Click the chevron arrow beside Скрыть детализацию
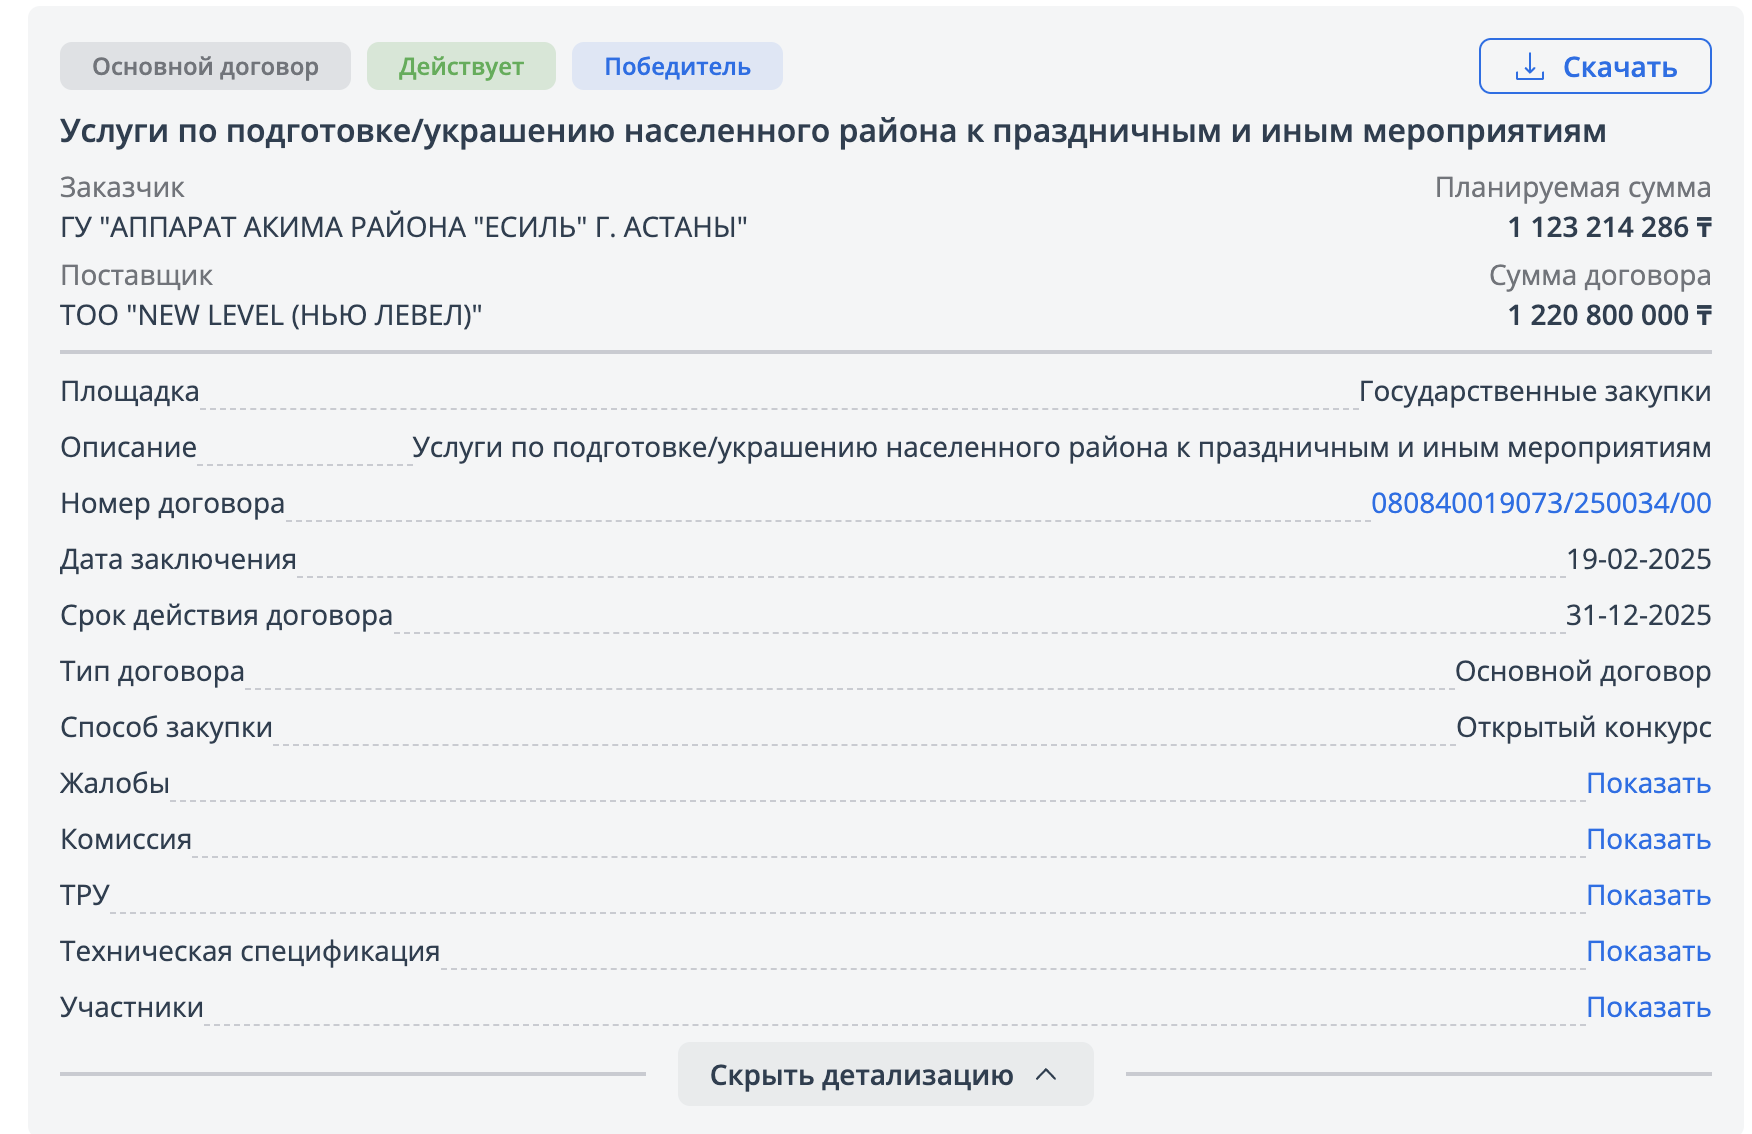Viewport: 1752px width, 1134px height. coord(1046,1075)
